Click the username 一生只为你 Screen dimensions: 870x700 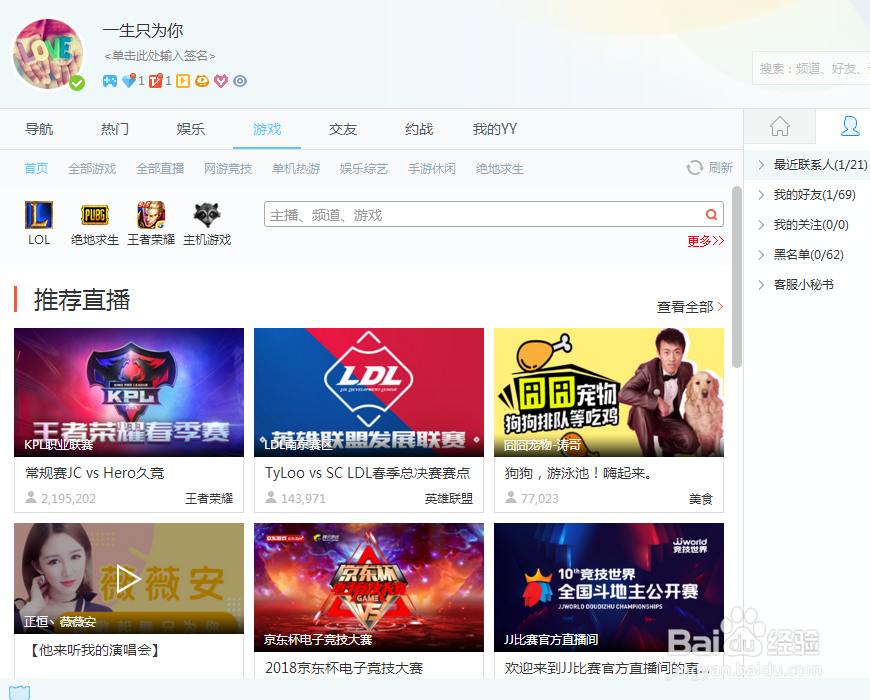pyautogui.click(x=143, y=31)
